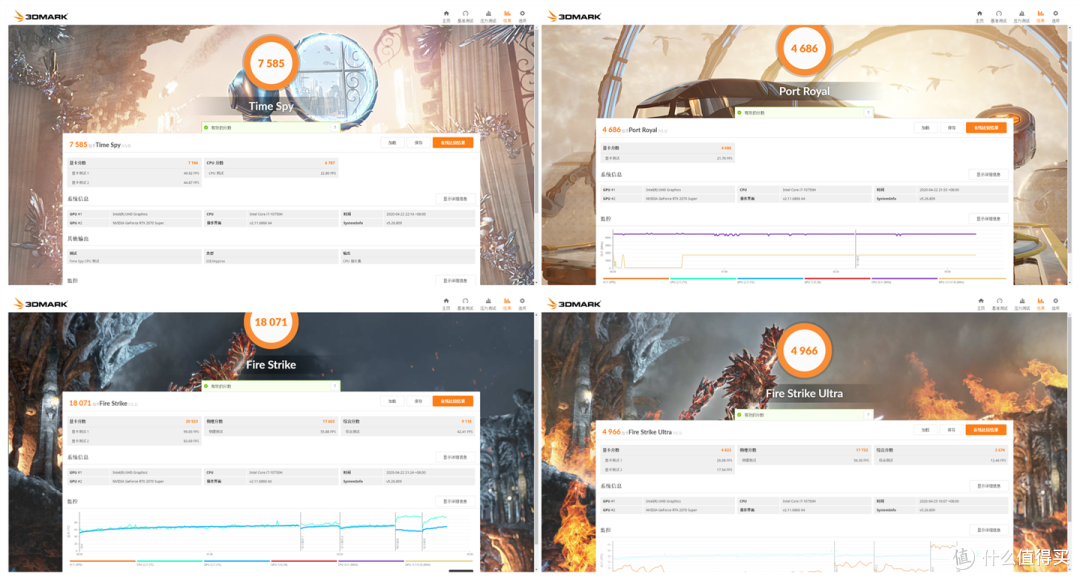1080x580 pixels.
Task: Click the Load button in Time Spy result
Action: click(x=393, y=143)
